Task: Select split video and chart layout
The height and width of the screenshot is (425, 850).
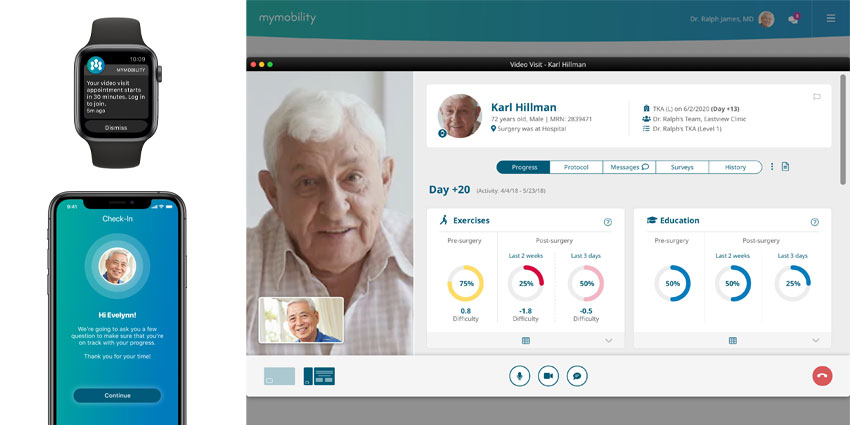Action: tap(319, 376)
